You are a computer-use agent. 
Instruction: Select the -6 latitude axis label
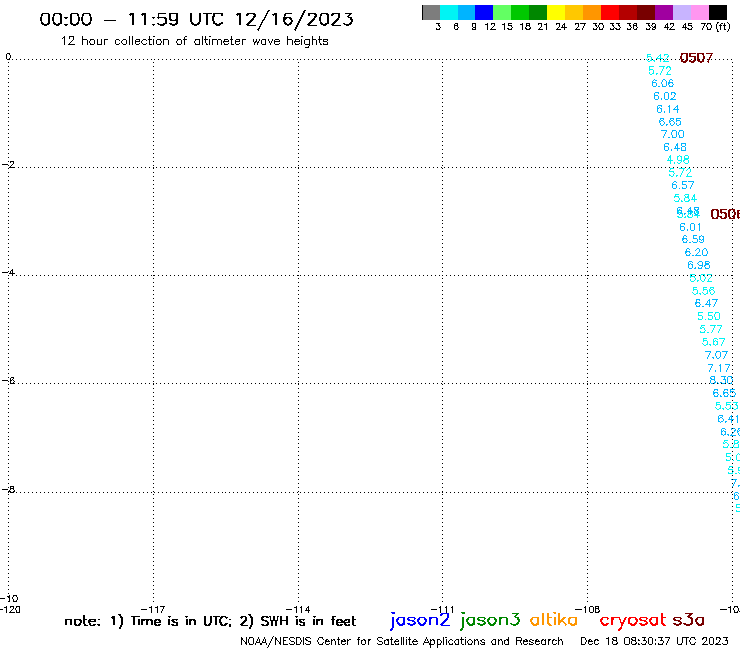pos(8,380)
